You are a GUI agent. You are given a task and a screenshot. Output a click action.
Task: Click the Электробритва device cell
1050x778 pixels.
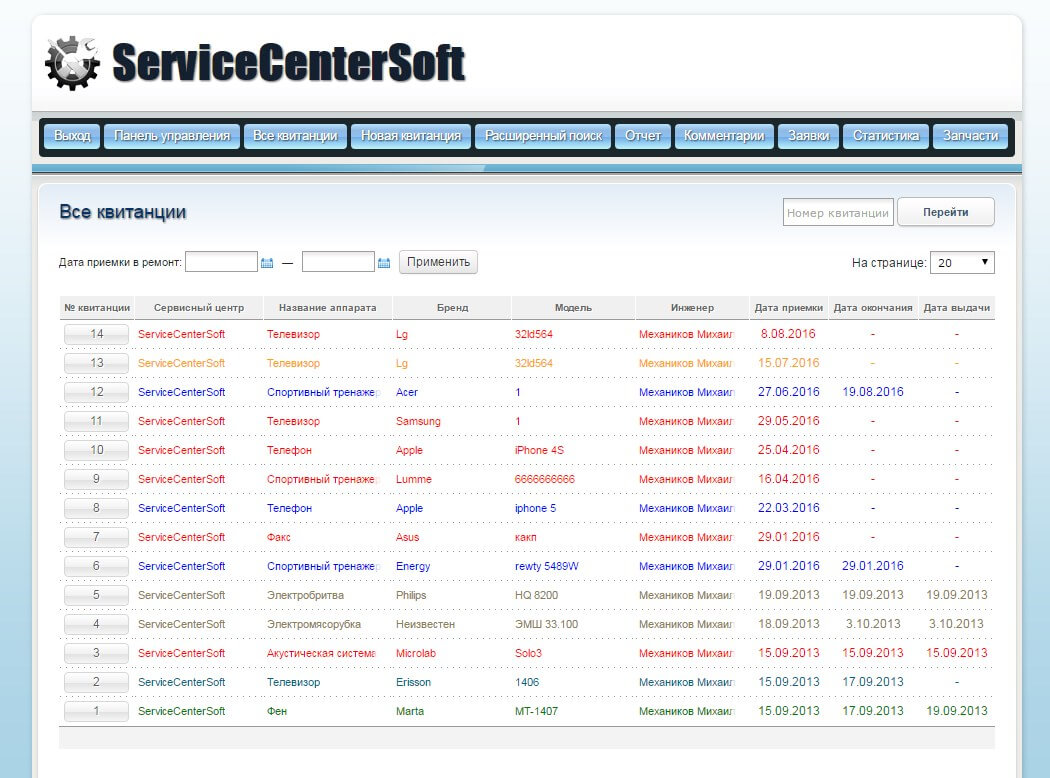(305, 595)
